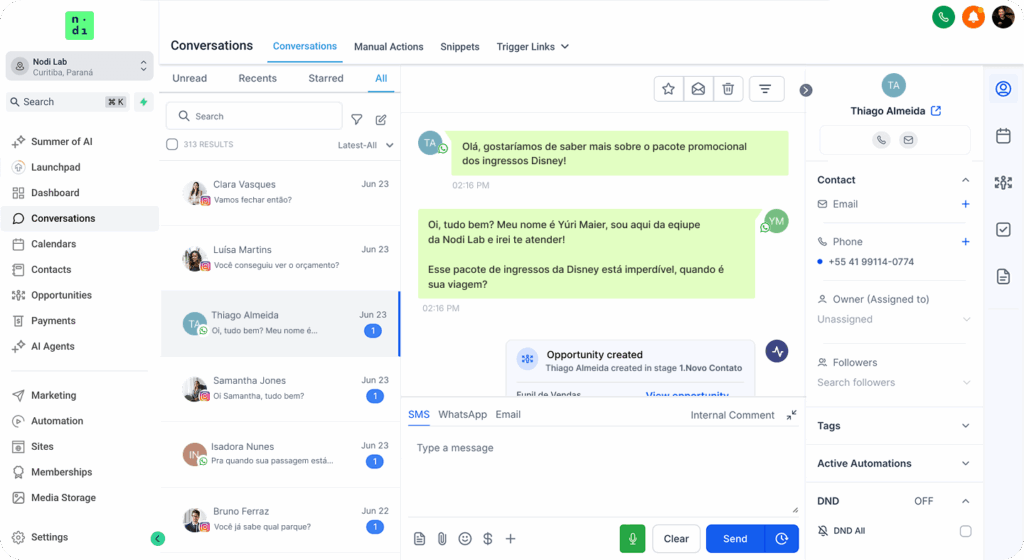Screen dimensions: 1024x560
Task: Expand the Tags section
Action: [x=965, y=426]
